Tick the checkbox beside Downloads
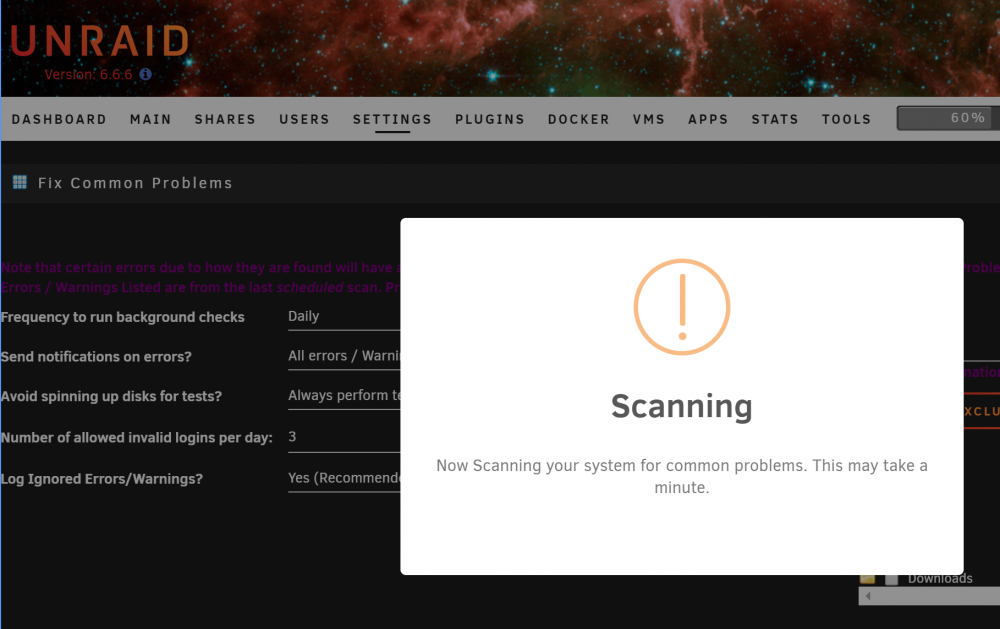This screenshot has height=629, width=1000. 892,579
